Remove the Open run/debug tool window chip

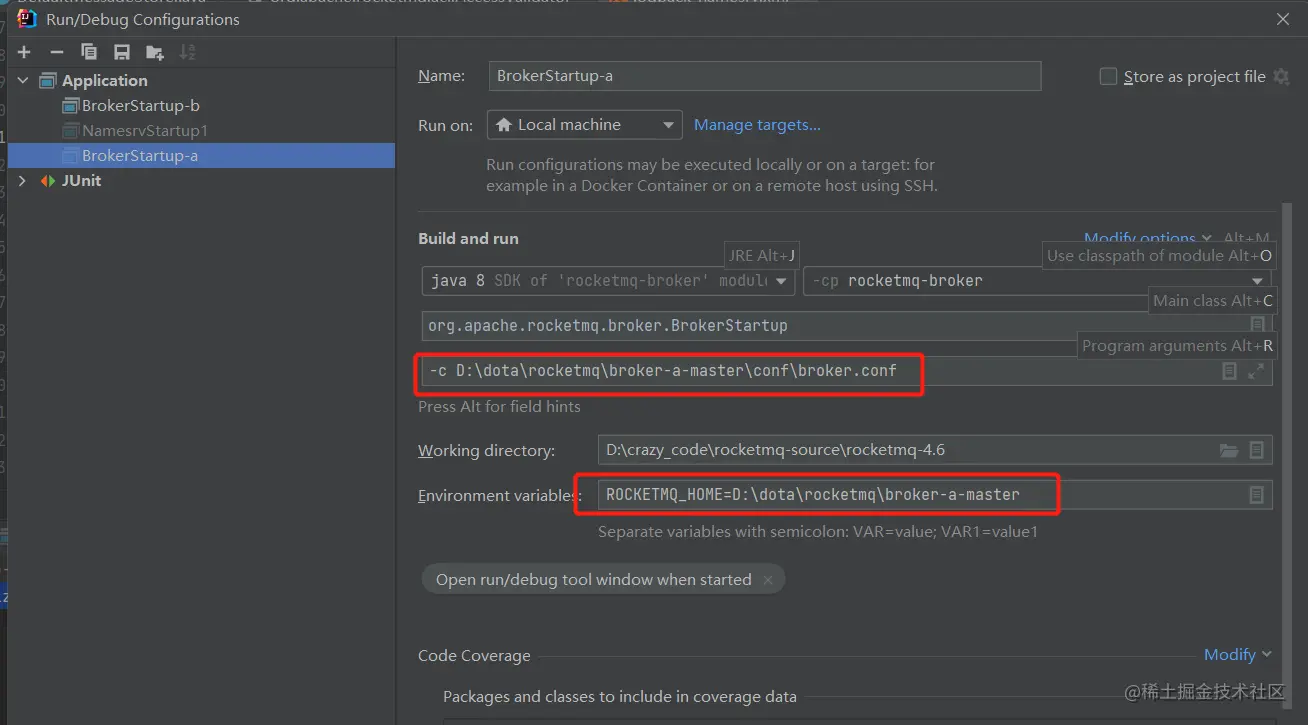(x=768, y=579)
